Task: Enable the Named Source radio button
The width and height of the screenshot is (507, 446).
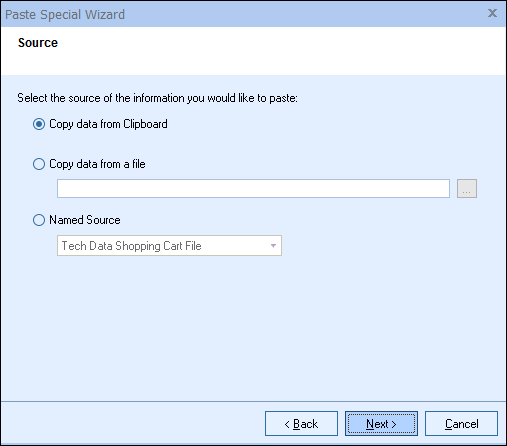Action: [39, 220]
